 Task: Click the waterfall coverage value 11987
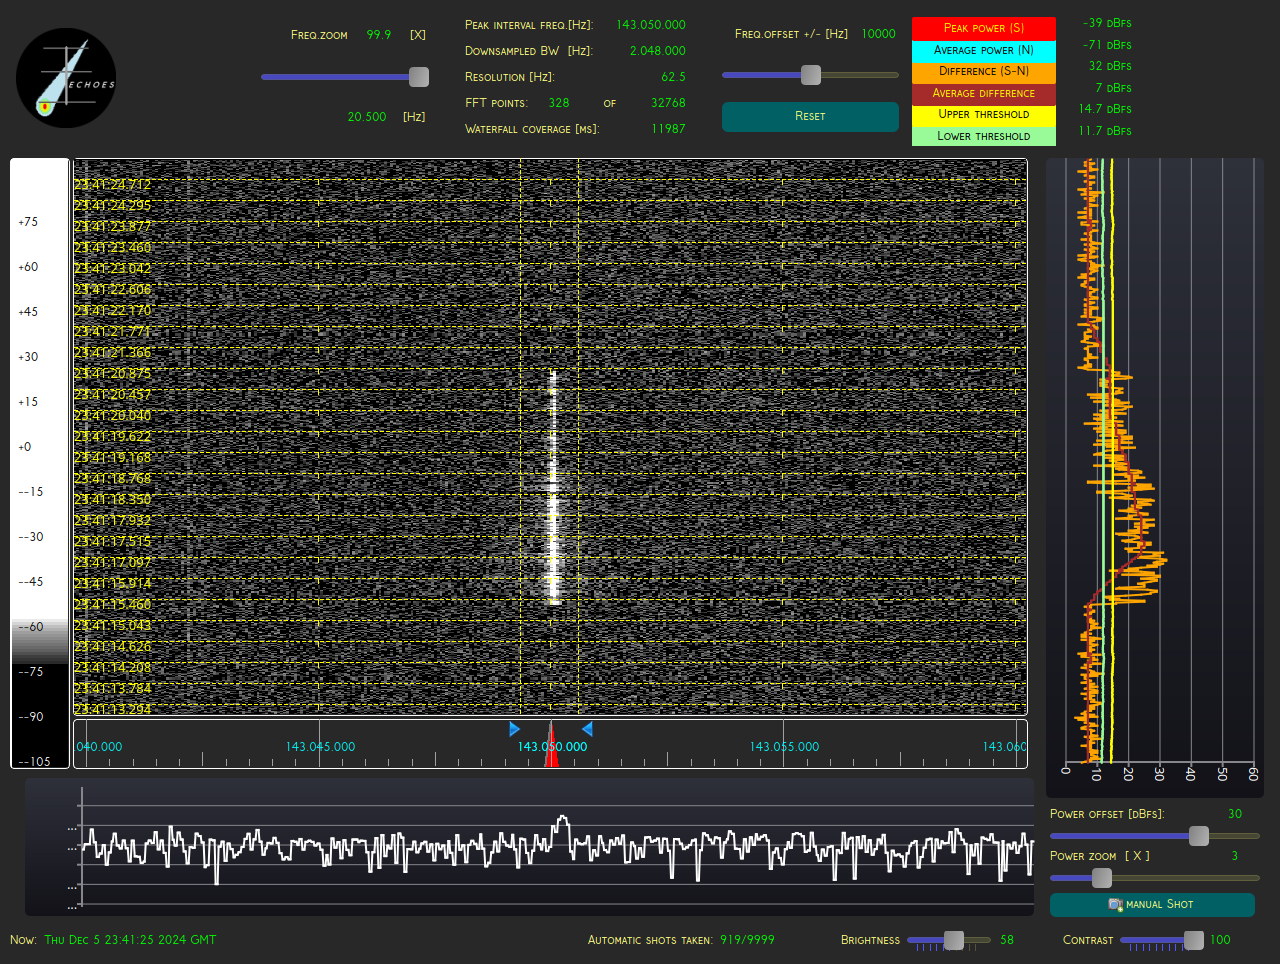(668, 129)
